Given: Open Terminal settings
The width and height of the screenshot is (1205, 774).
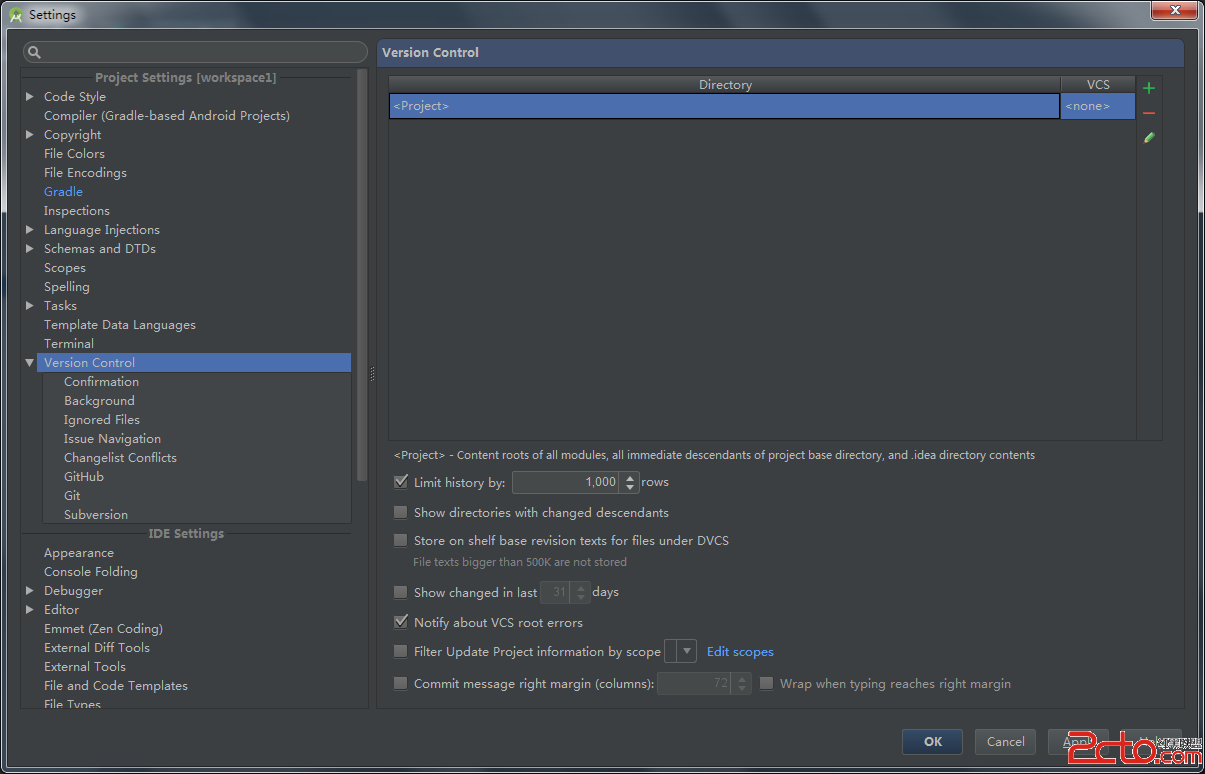Looking at the screenshot, I should 69,344.
